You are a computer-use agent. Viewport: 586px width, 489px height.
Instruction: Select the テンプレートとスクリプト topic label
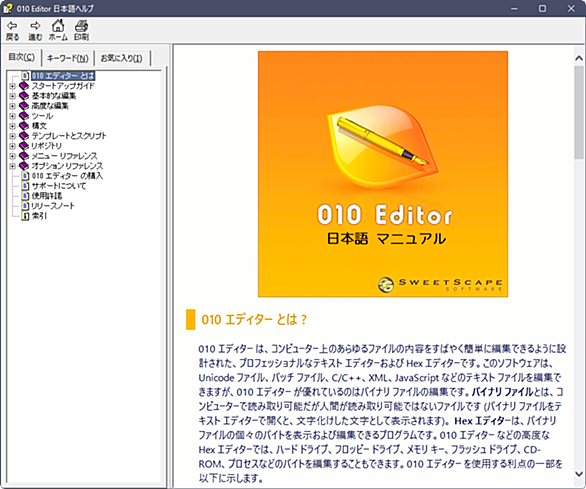point(69,136)
